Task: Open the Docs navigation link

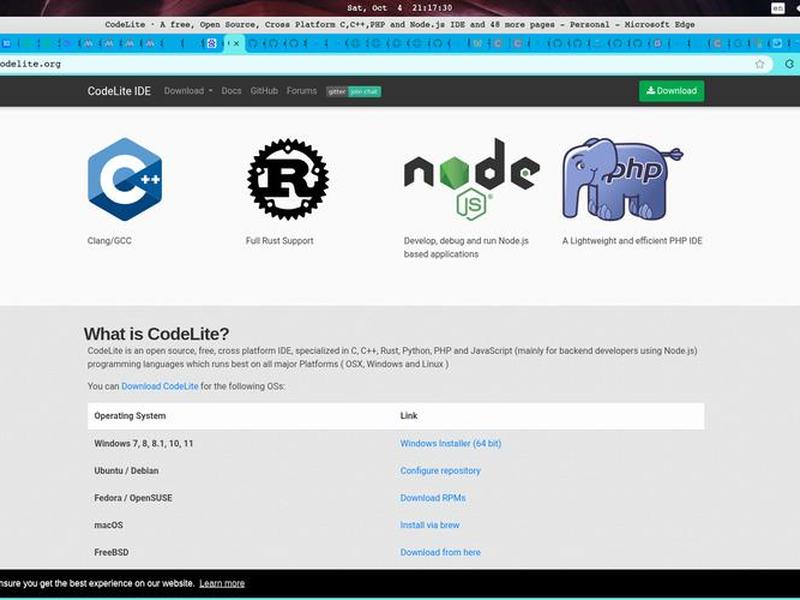Action: (231, 91)
